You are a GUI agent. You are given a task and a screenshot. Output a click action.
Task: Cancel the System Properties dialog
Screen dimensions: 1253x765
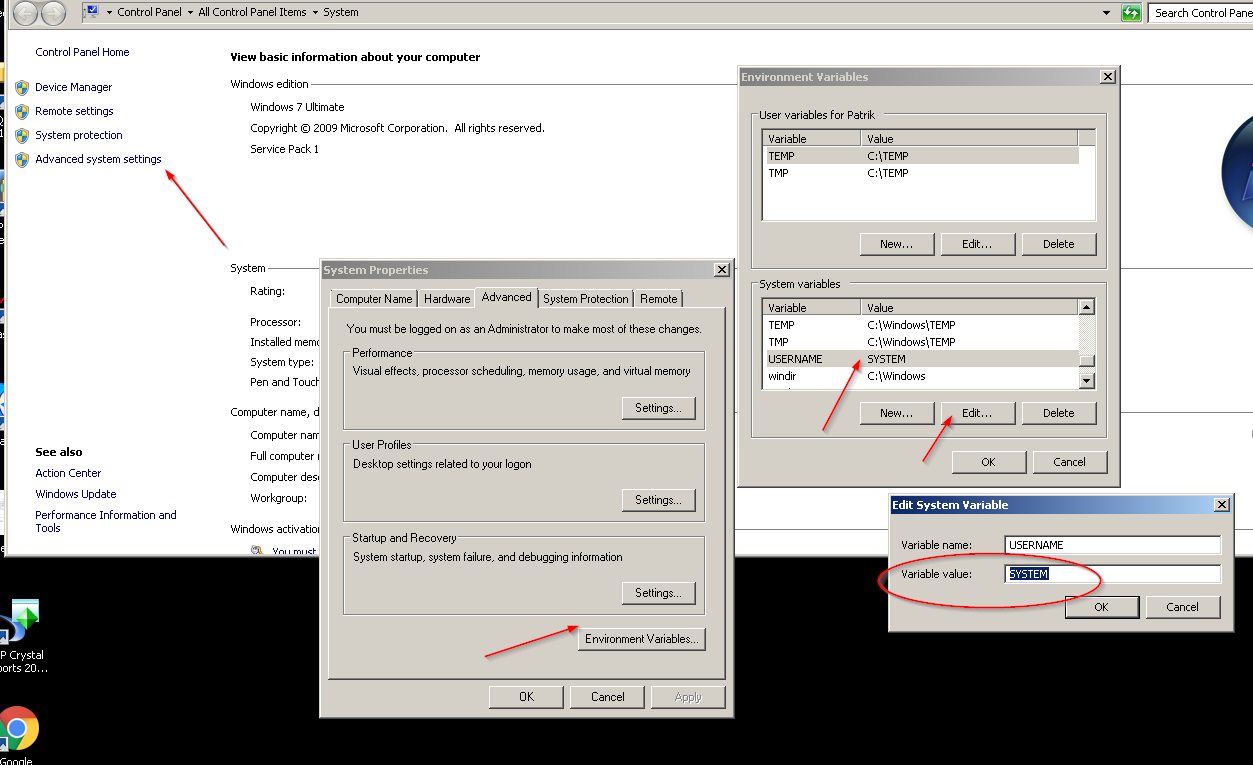[x=607, y=697]
